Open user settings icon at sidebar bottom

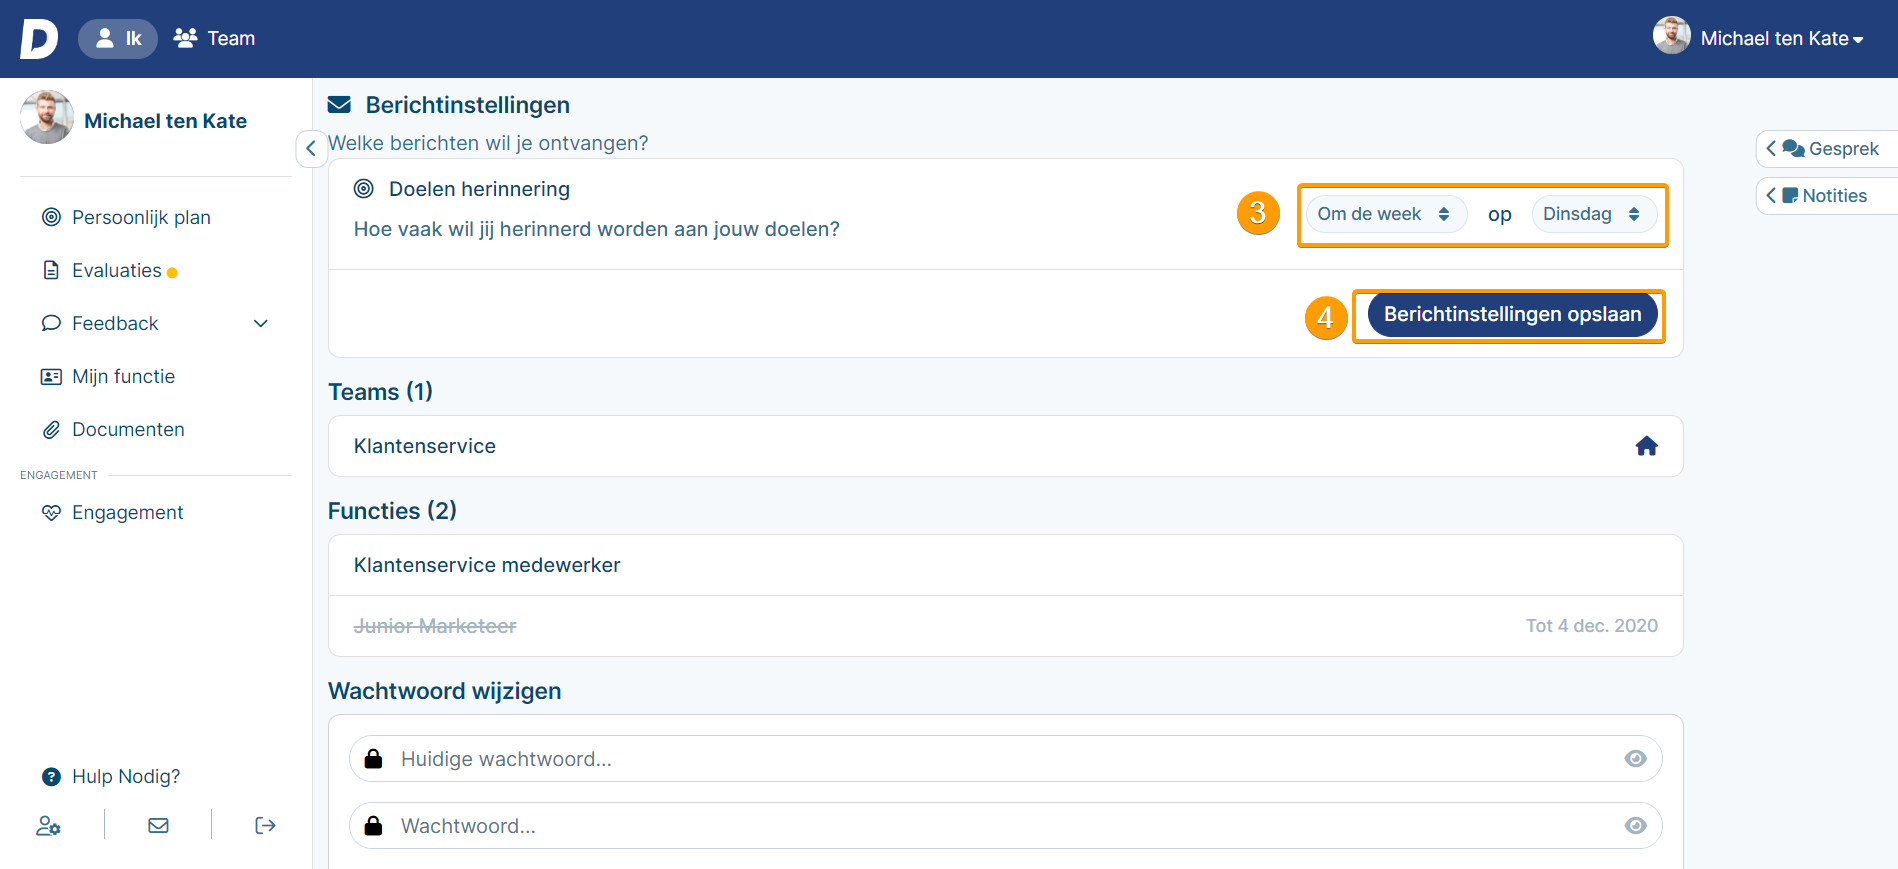point(48,825)
